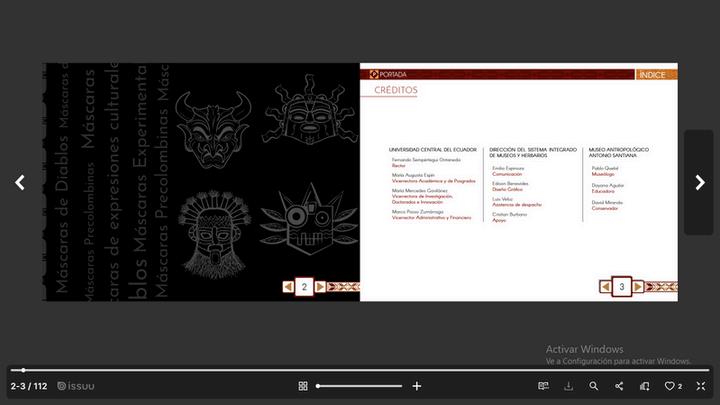Click the horned devil mask illustration
Image resolution: width=720 pixels, height=405 pixels.
(x=213, y=129)
